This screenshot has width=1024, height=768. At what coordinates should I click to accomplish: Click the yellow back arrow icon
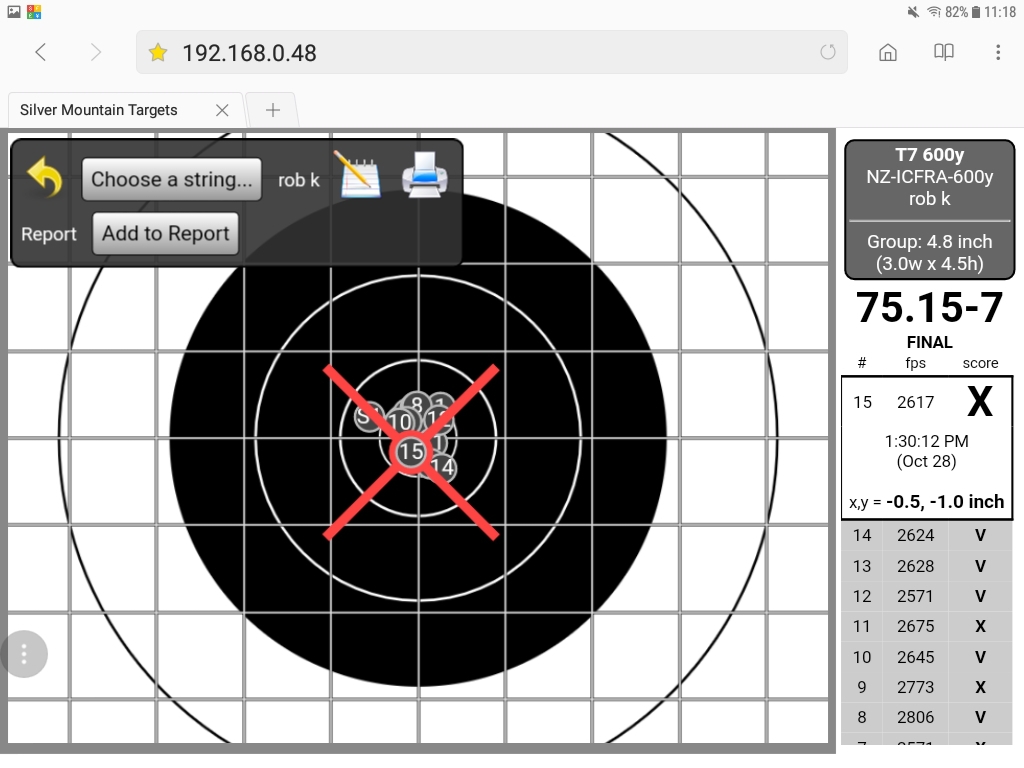tap(44, 177)
